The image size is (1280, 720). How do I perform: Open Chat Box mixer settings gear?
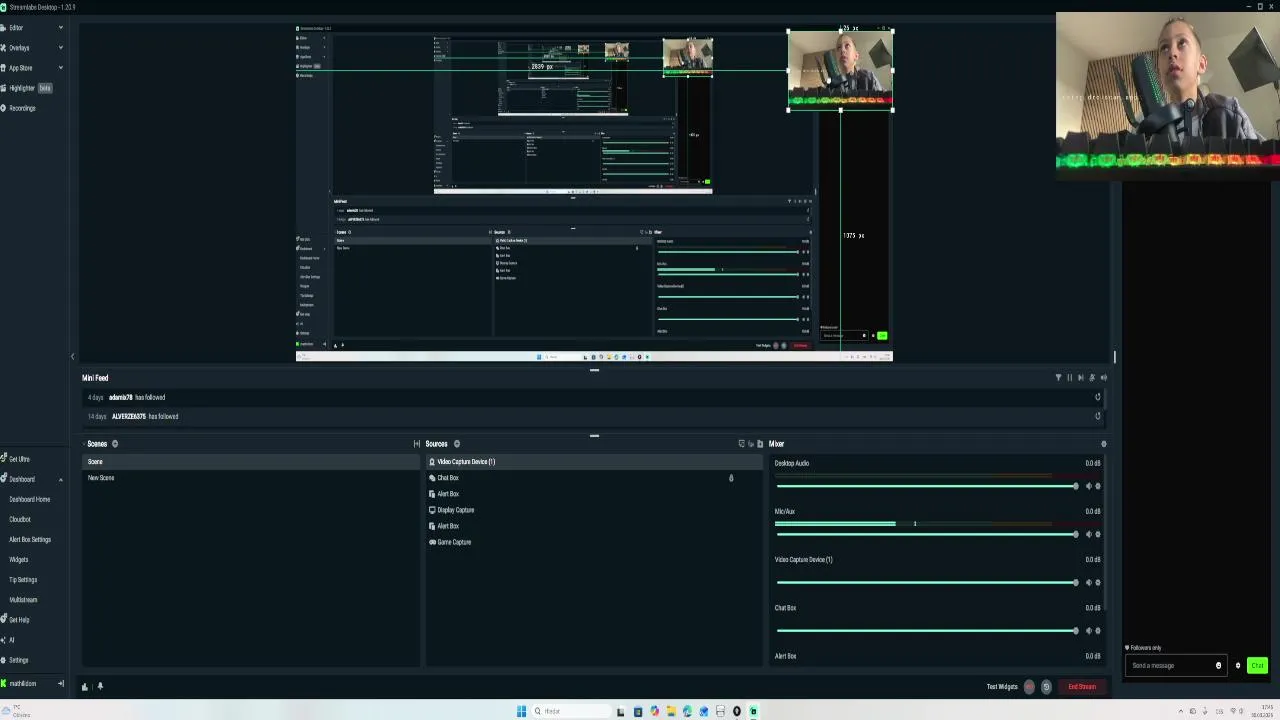(x=1098, y=630)
